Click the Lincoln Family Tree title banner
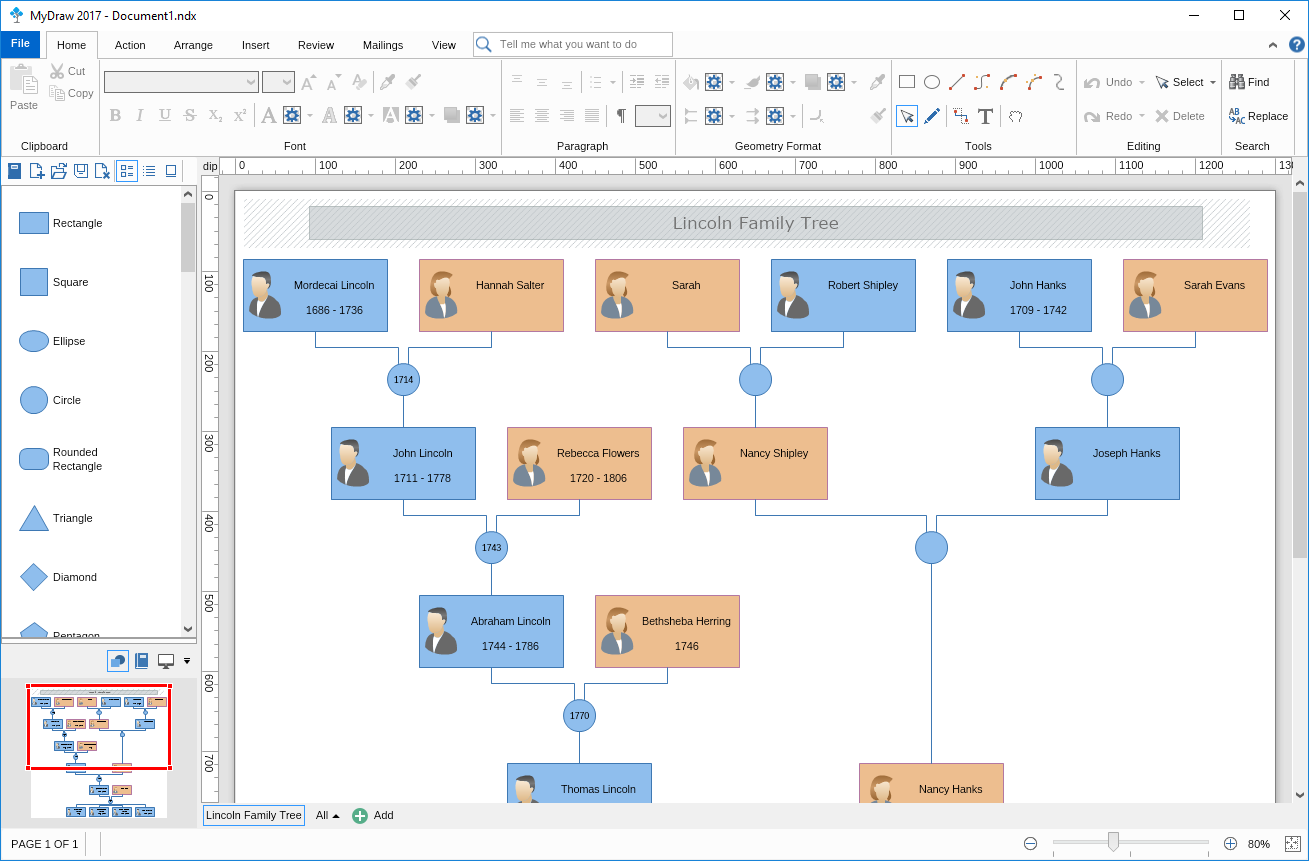Screen dimensions: 1309x861 [755, 223]
